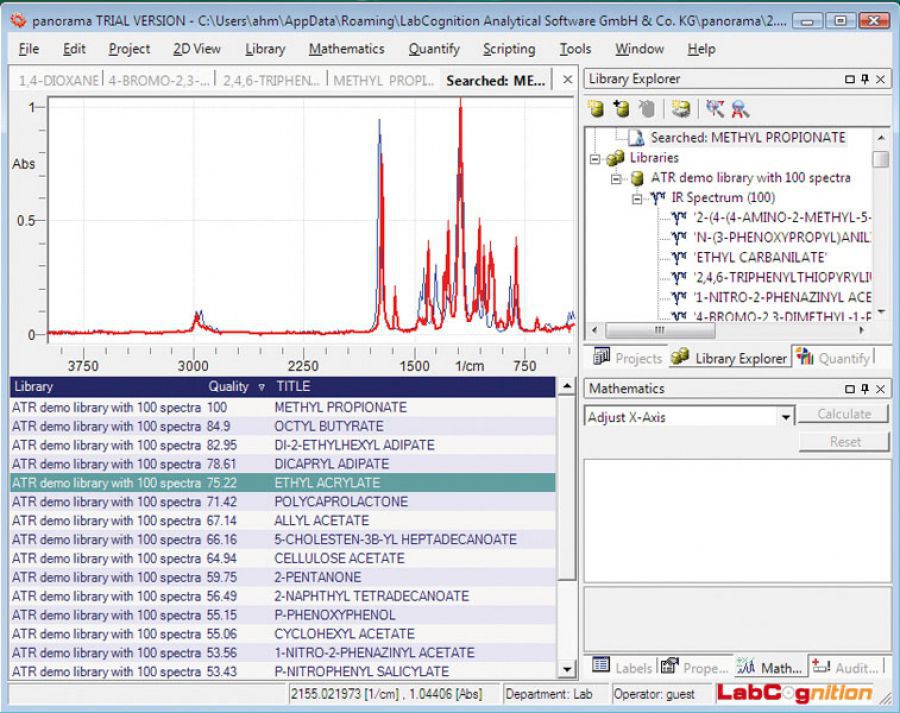The image size is (900, 713).
Task: Open the Labels panel via its icon
Action: tap(601, 667)
